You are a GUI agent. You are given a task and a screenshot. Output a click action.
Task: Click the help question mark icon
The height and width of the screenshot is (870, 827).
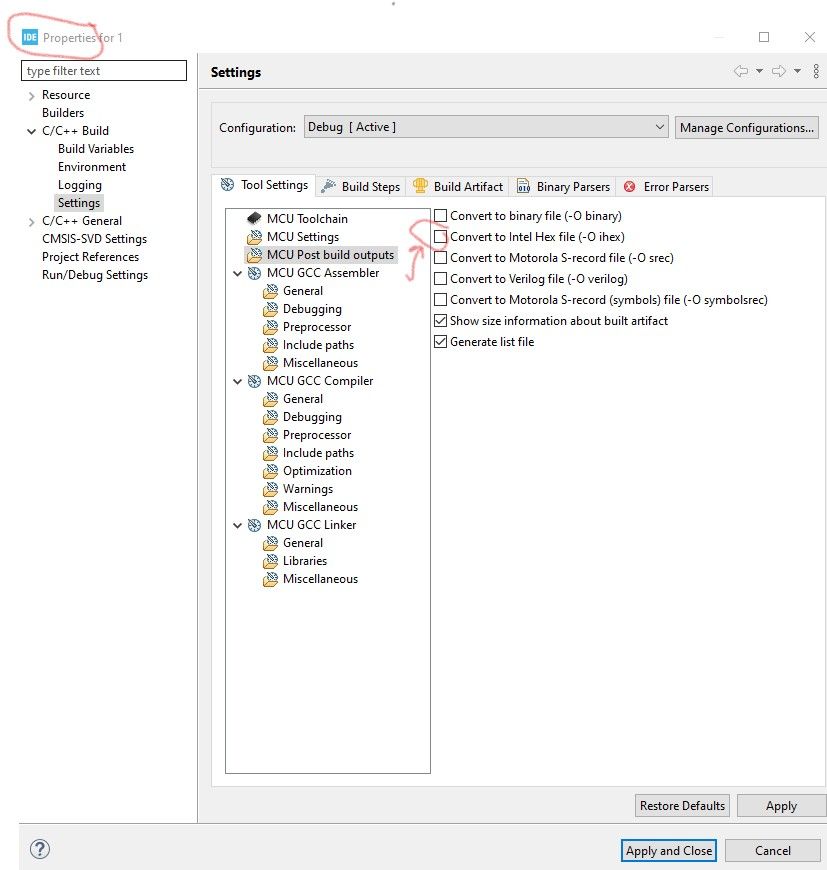40,849
